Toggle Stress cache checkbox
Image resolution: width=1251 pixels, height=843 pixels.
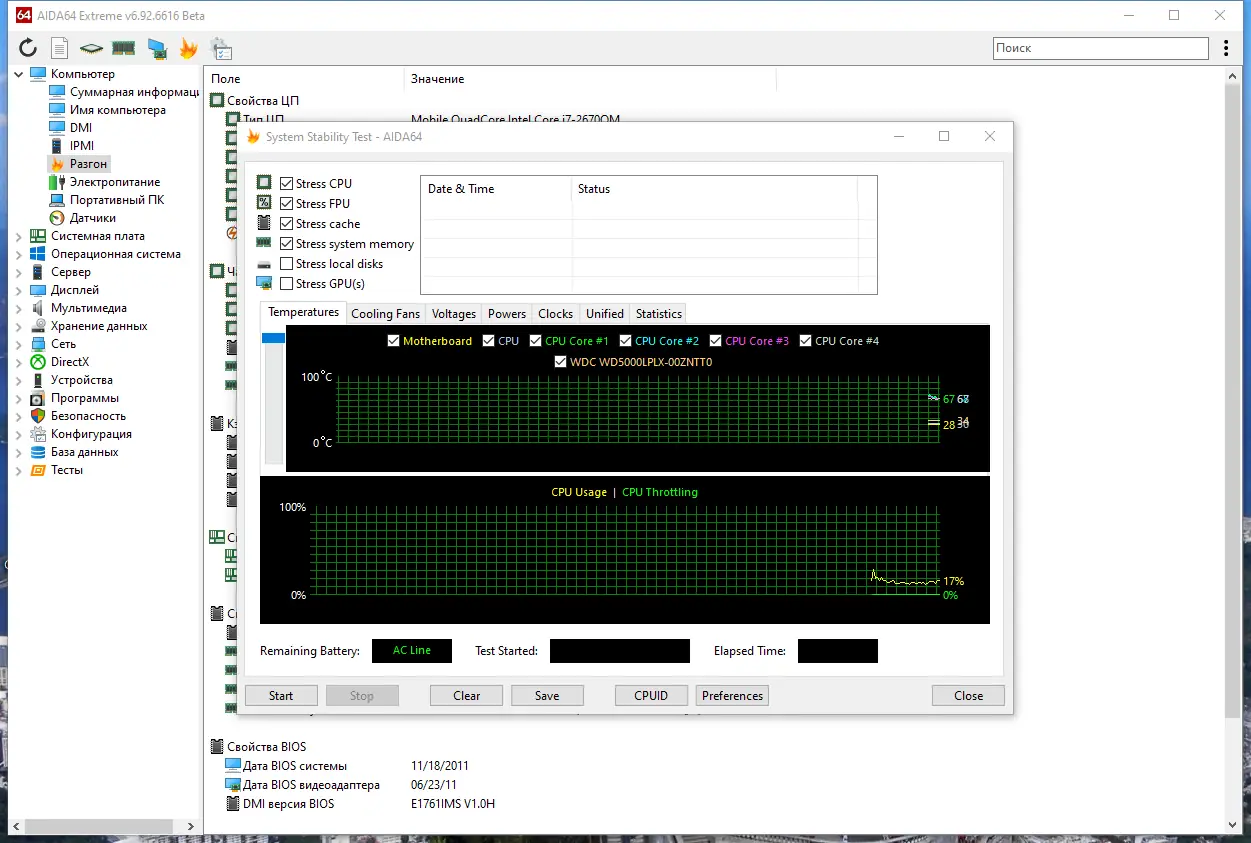[x=287, y=224]
